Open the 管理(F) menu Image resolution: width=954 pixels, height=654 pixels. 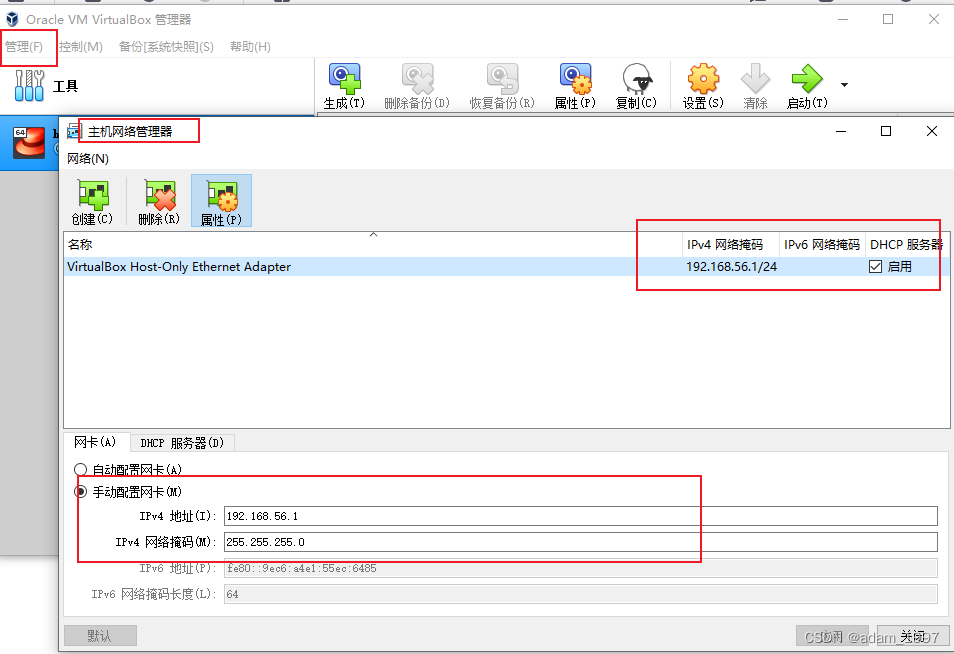28,46
